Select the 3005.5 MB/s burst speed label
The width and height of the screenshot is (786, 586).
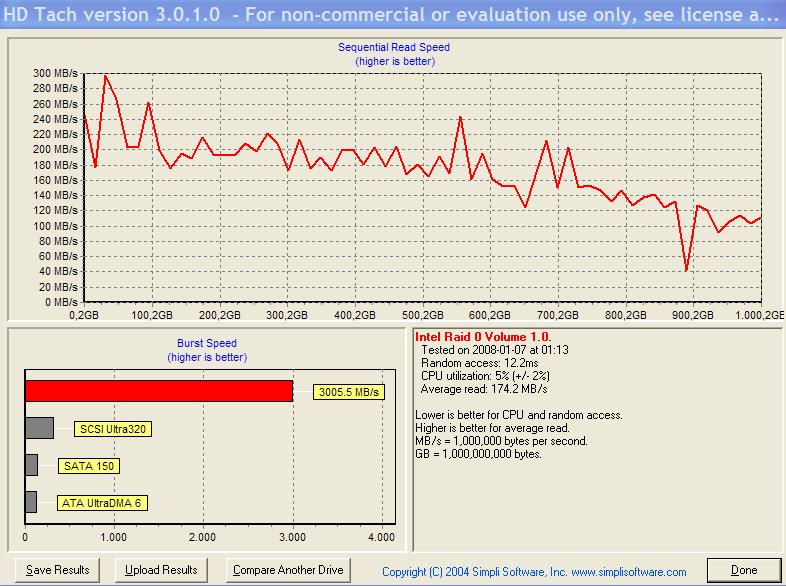pyautogui.click(x=349, y=392)
